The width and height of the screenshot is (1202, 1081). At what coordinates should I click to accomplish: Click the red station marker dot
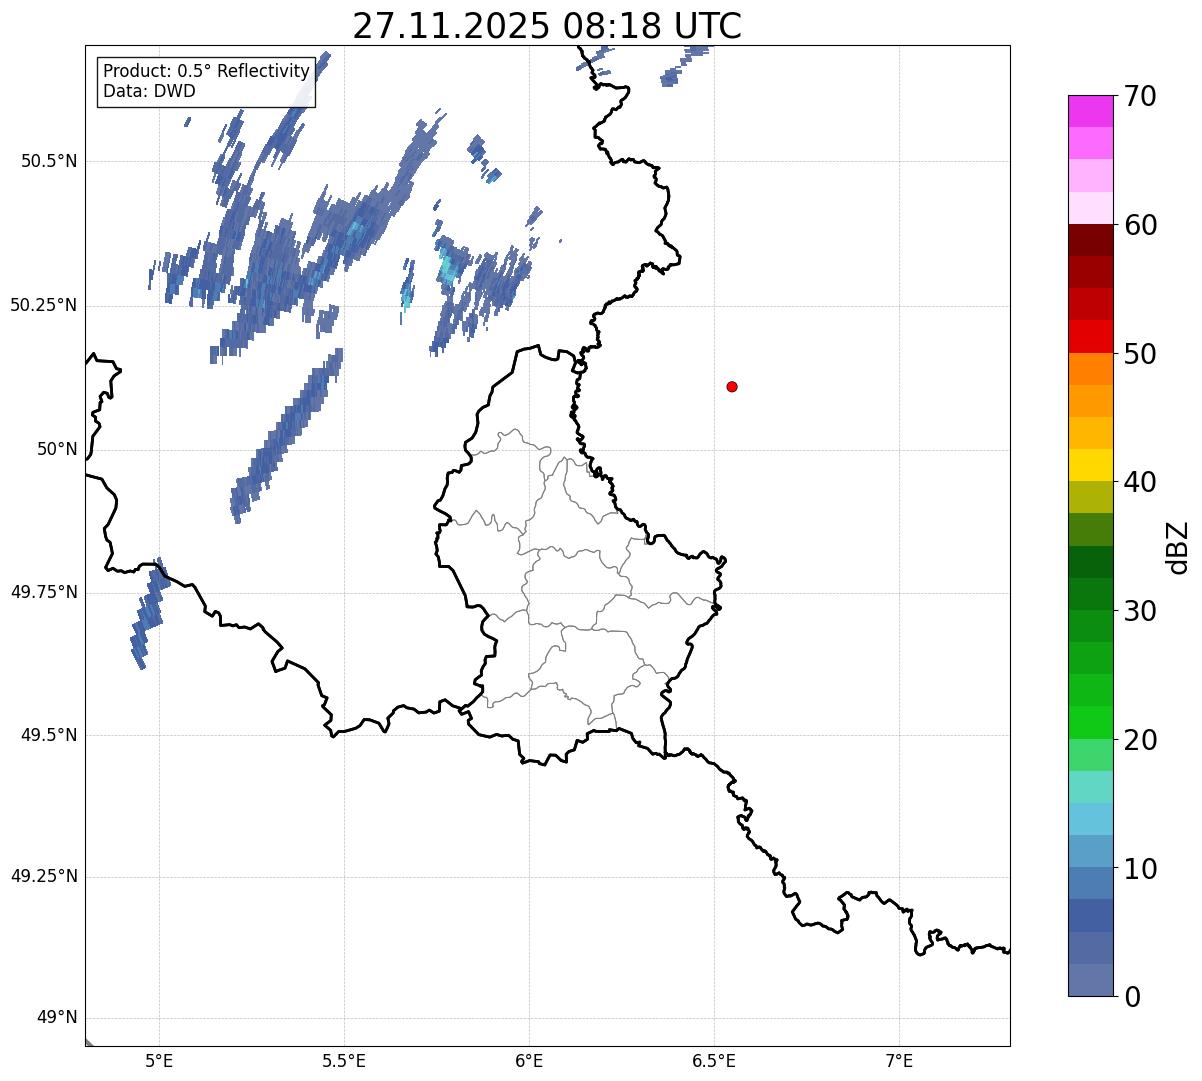coord(732,386)
